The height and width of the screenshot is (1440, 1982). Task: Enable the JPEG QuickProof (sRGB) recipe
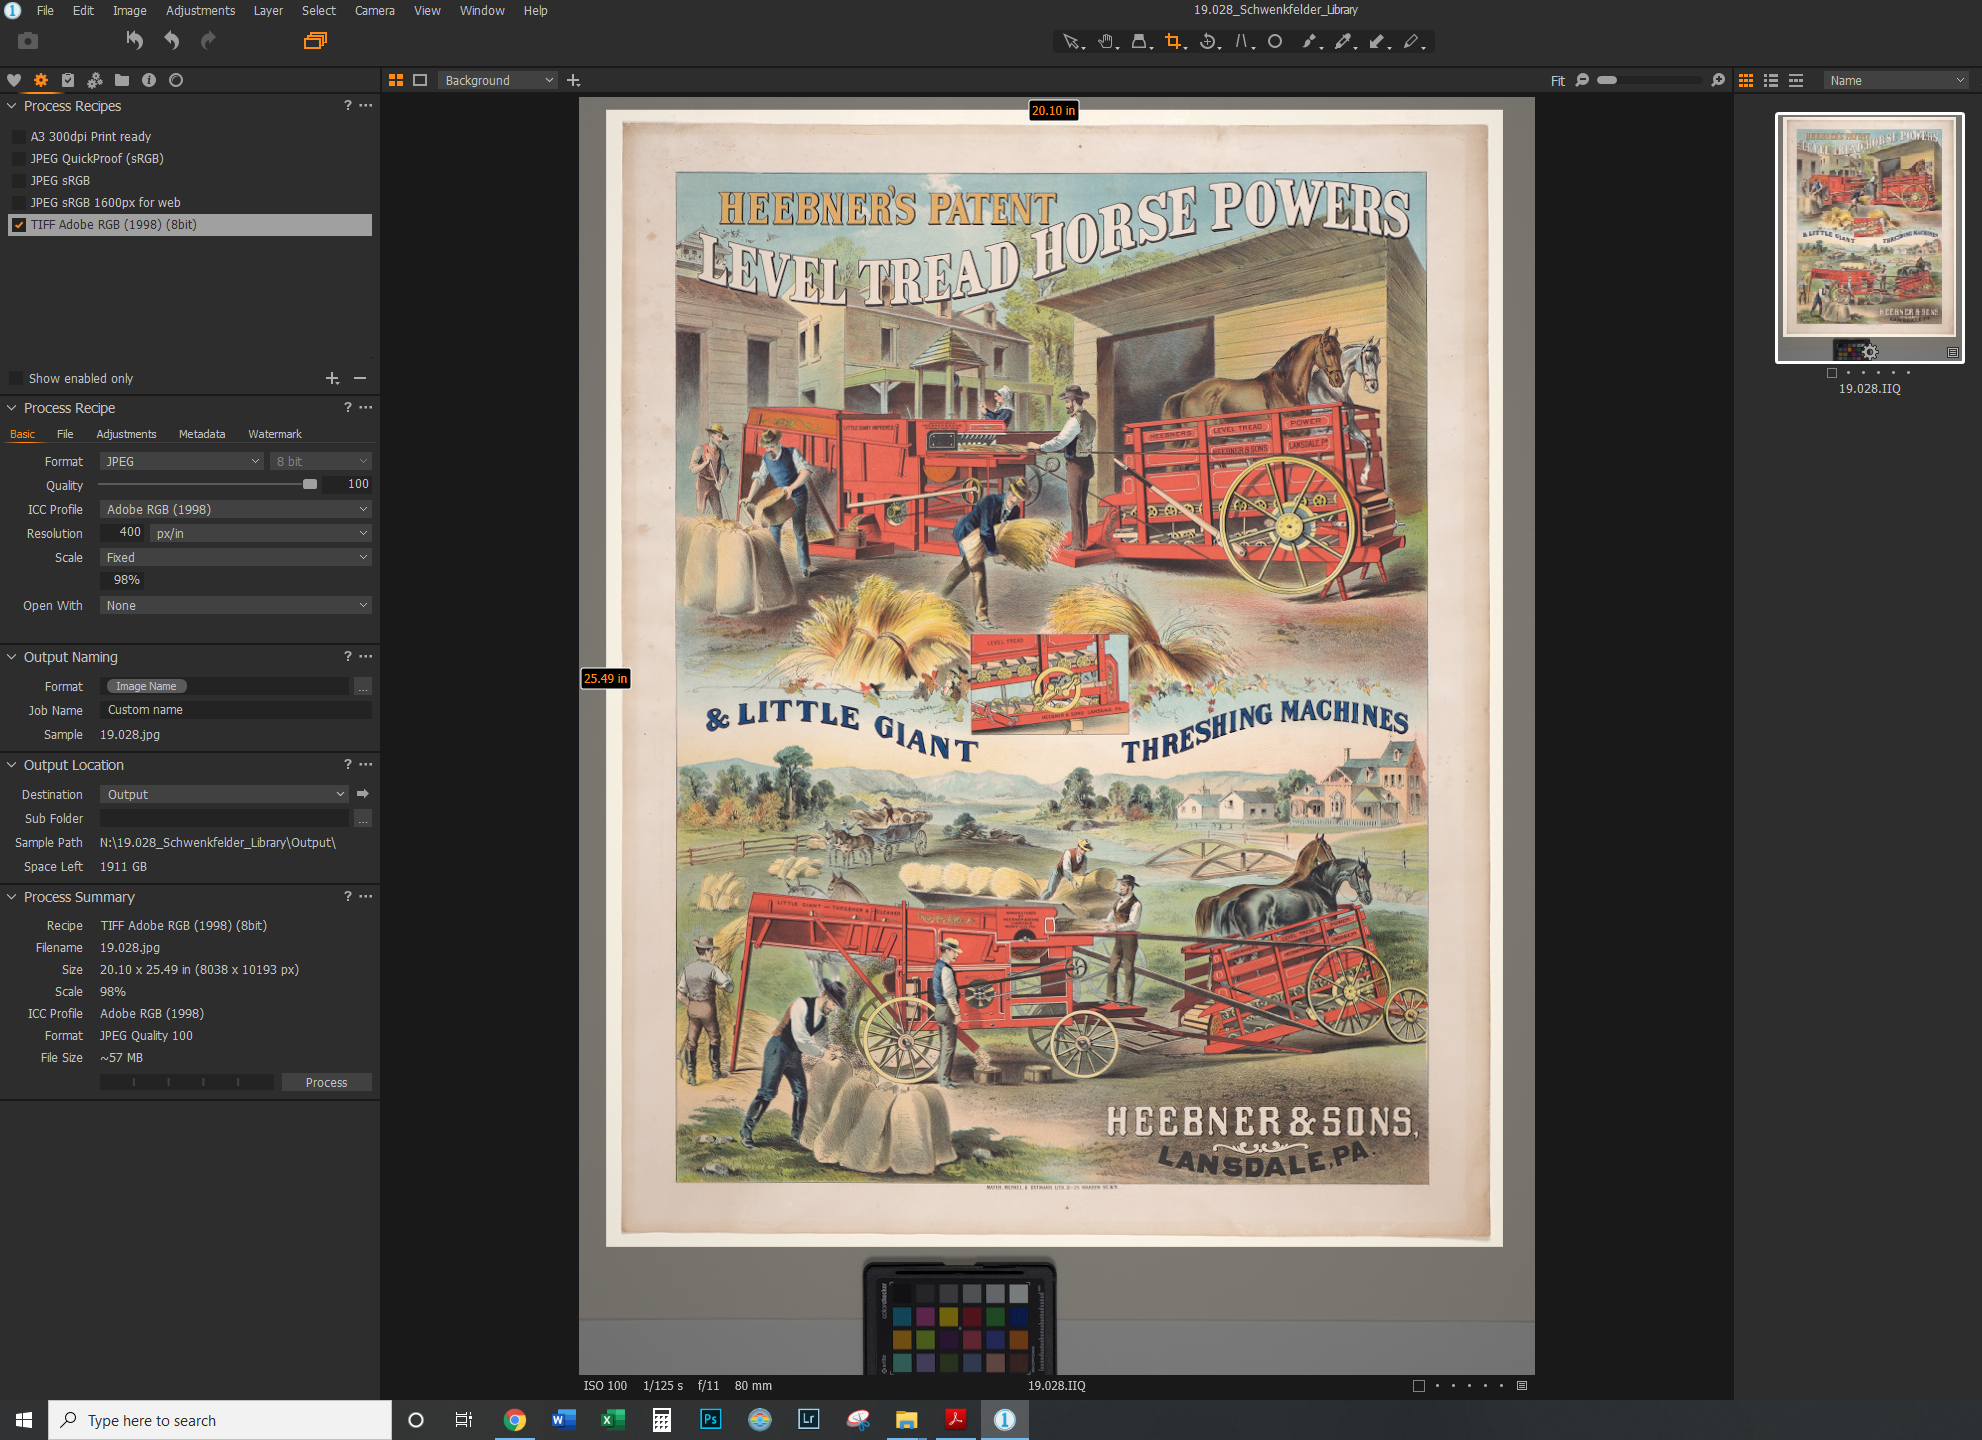tap(18, 158)
